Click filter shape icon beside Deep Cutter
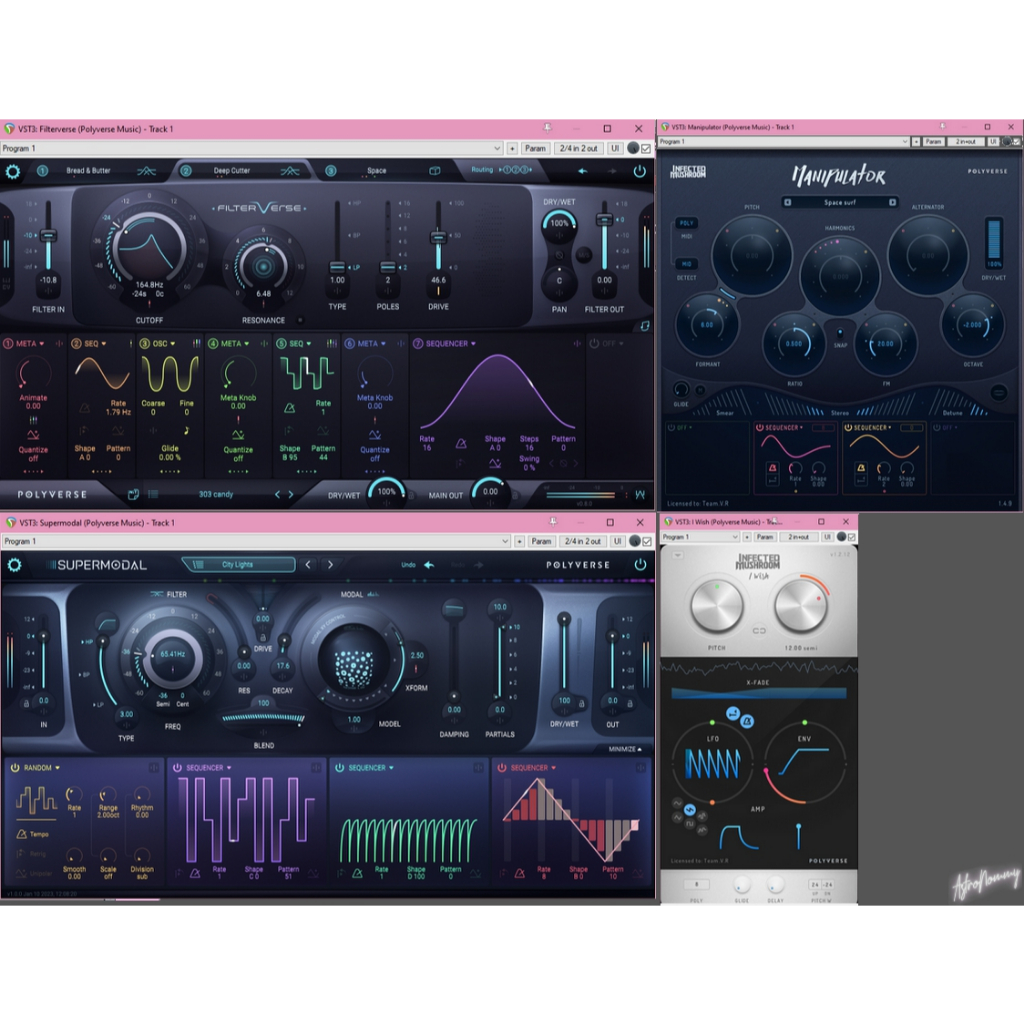 [x=290, y=171]
